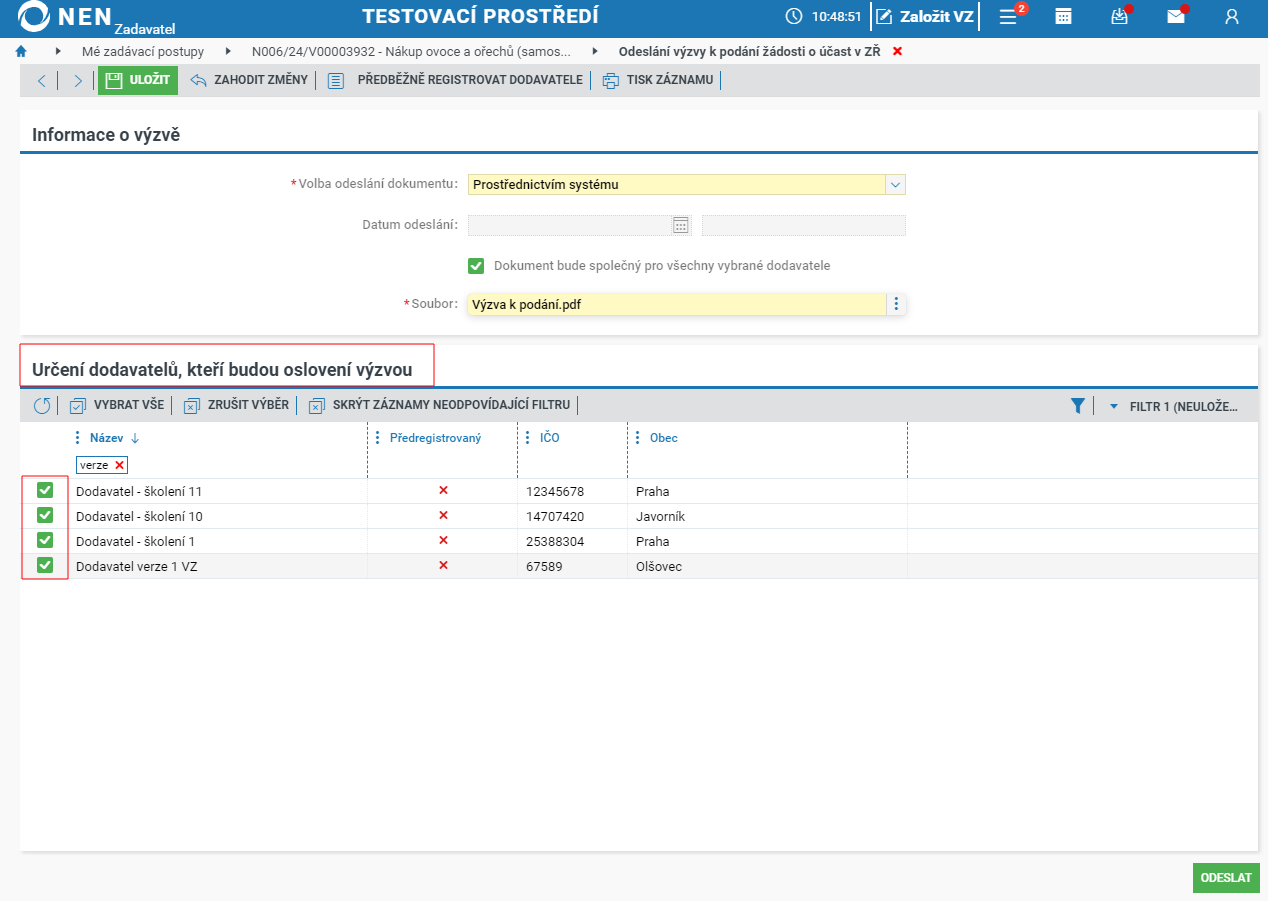
Task: Click the ULOŽIT save button
Action: 138,80
